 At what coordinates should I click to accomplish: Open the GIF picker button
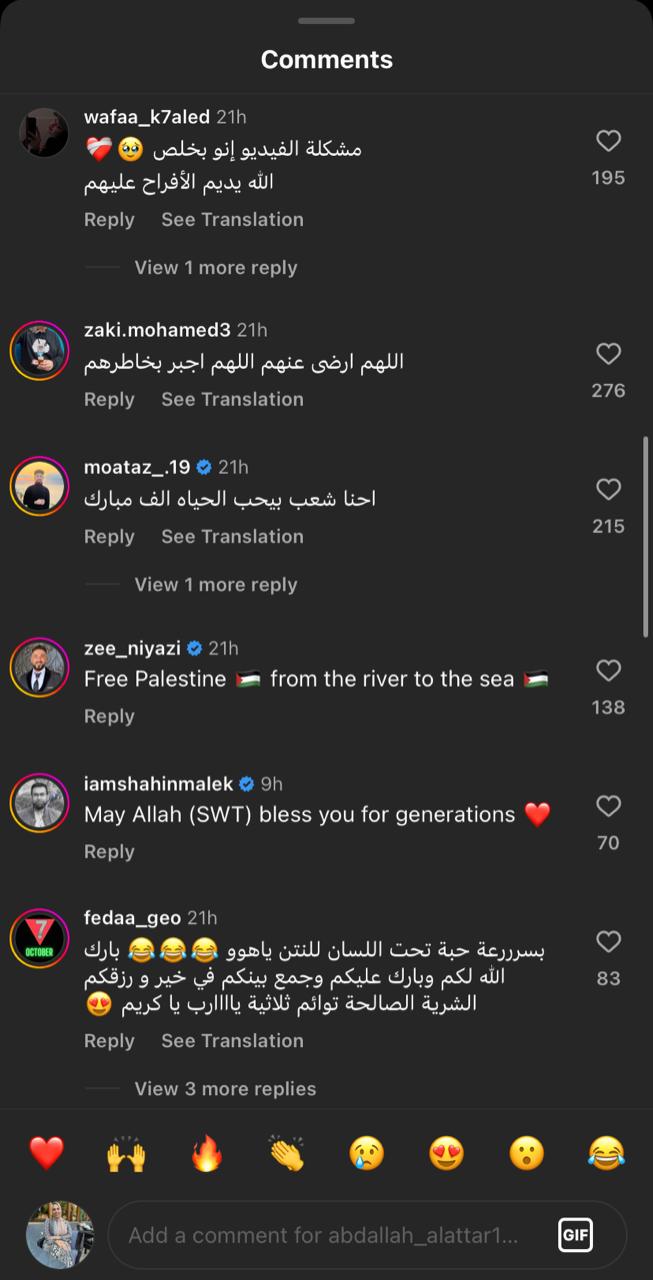click(x=575, y=1235)
